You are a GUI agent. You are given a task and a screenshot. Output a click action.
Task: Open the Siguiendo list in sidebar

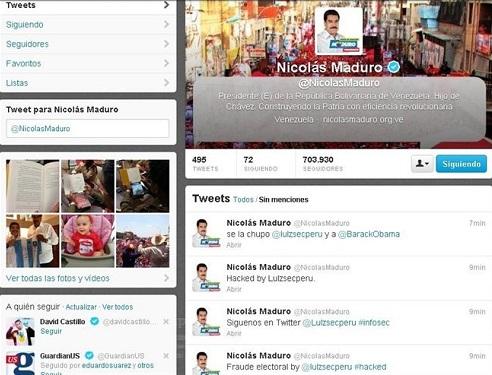point(88,25)
